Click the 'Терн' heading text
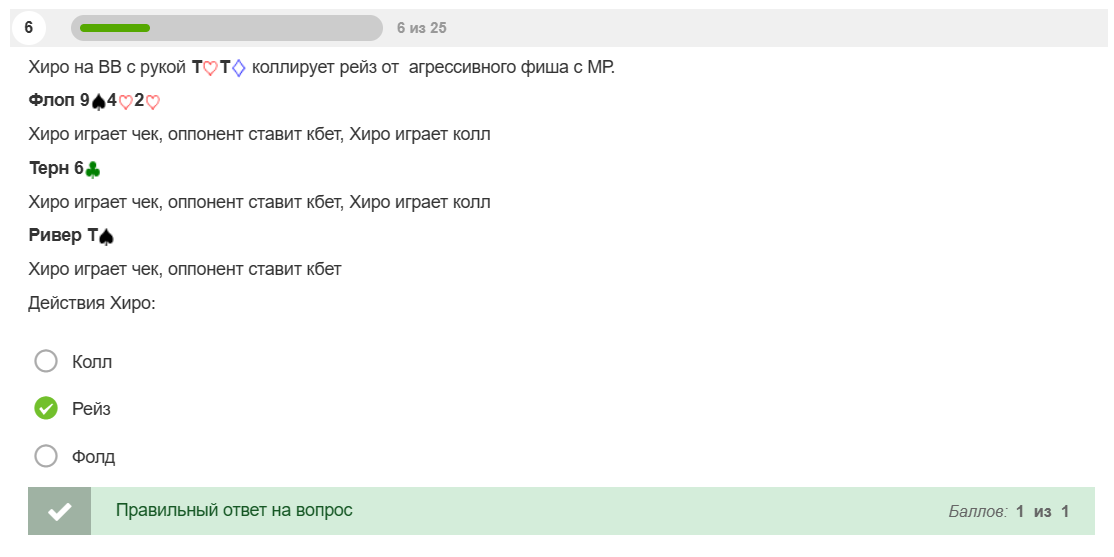The image size is (1114, 557). 49,169
